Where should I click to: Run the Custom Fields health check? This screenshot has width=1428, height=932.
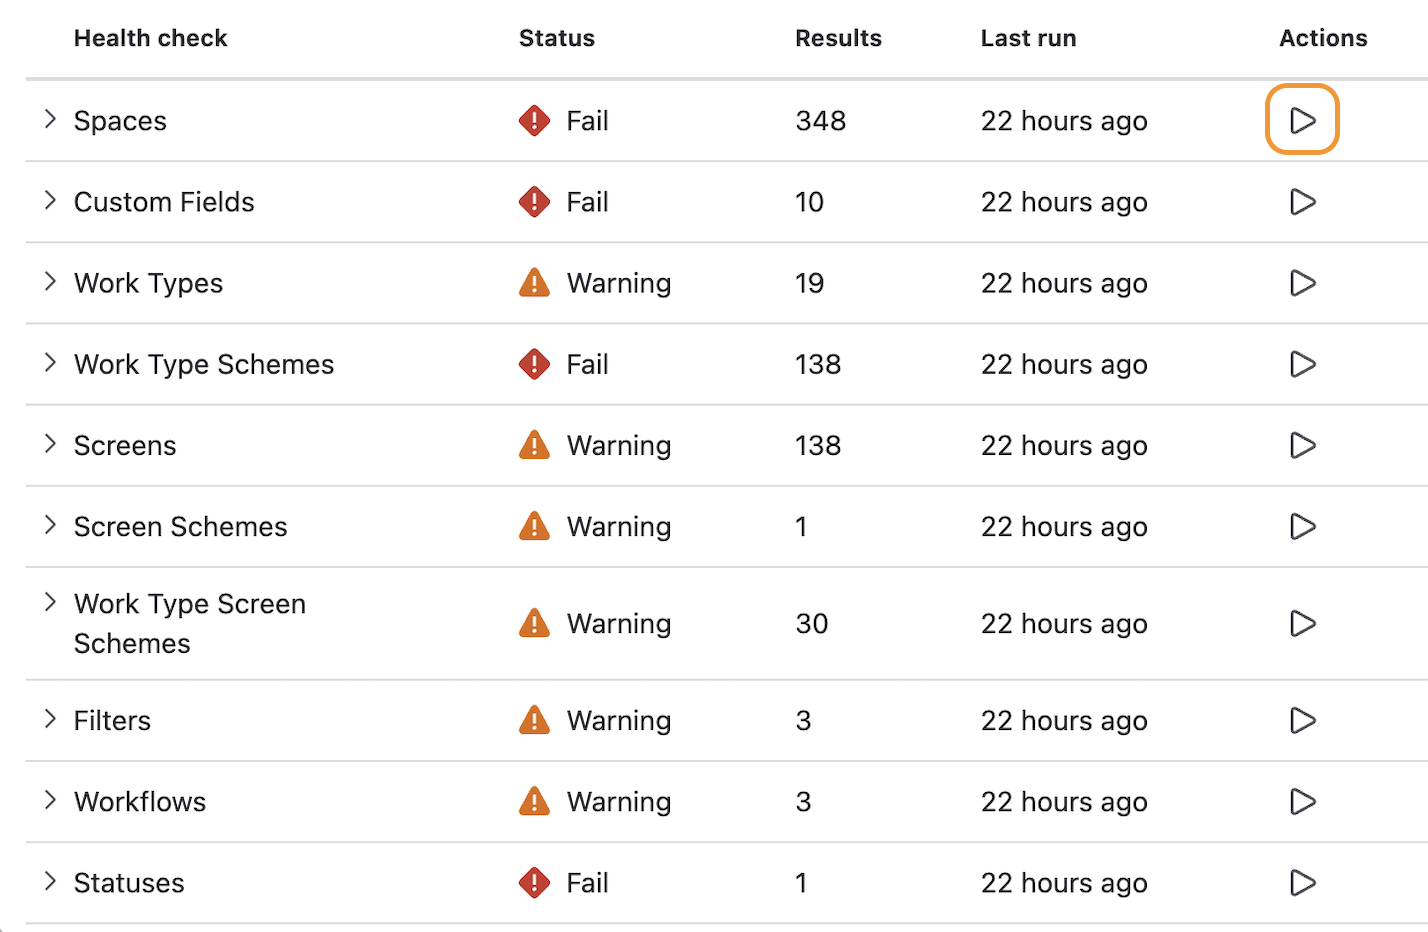click(x=1302, y=202)
